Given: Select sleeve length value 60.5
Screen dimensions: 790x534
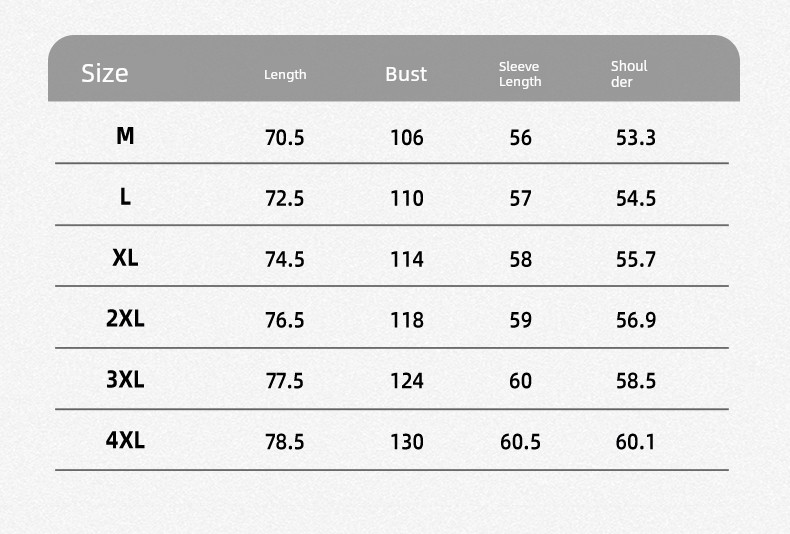Looking at the screenshot, I should pyautogui.click(x=520, y=442).
